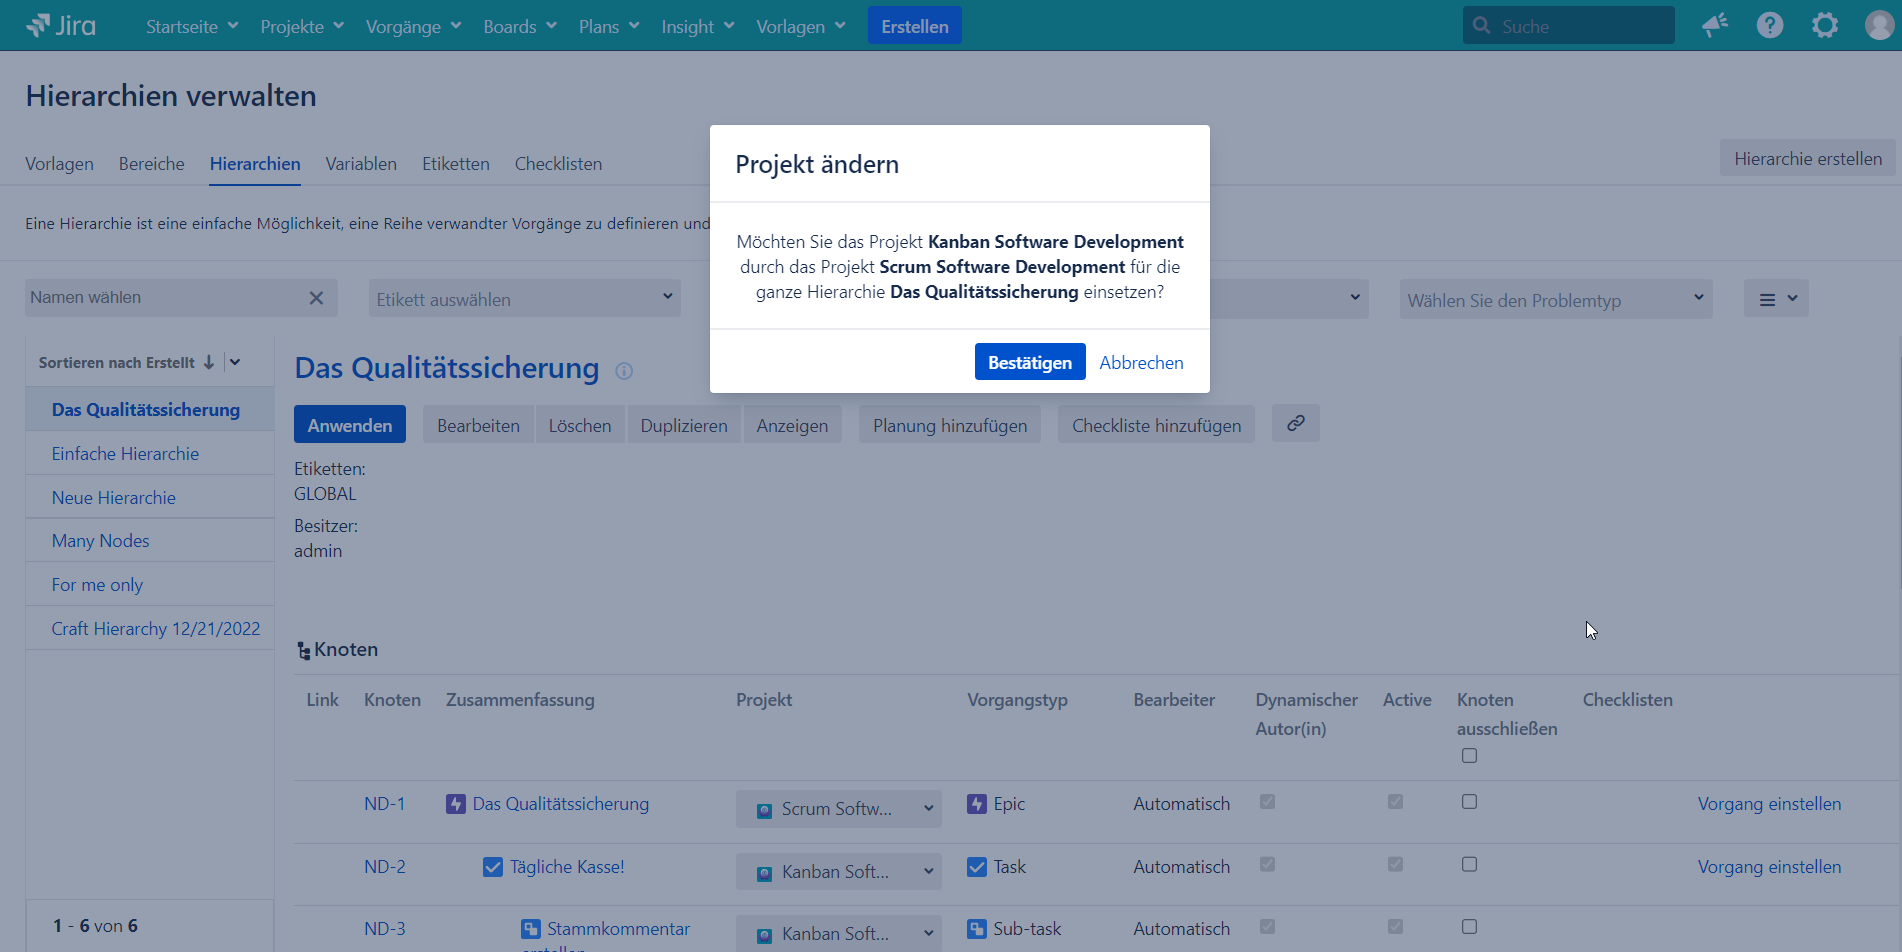Open the help question mark icon
This screenshot has width=1902, height=952.
tap(1769, 26)
